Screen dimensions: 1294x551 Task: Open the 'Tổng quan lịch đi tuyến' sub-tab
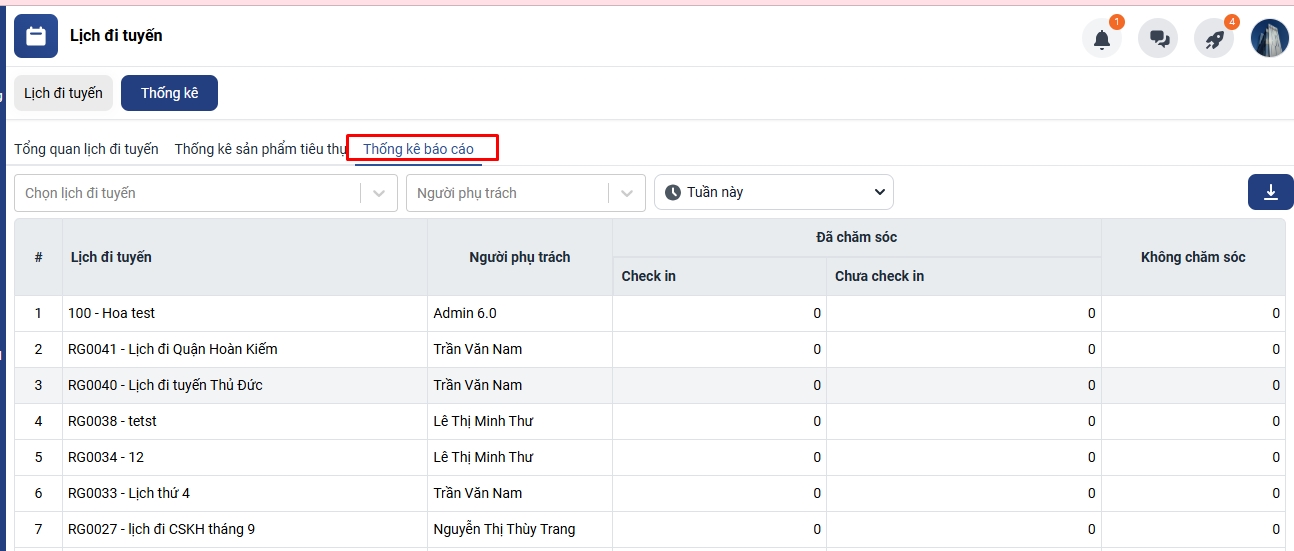pyautogui.click(x=86, y=149)
